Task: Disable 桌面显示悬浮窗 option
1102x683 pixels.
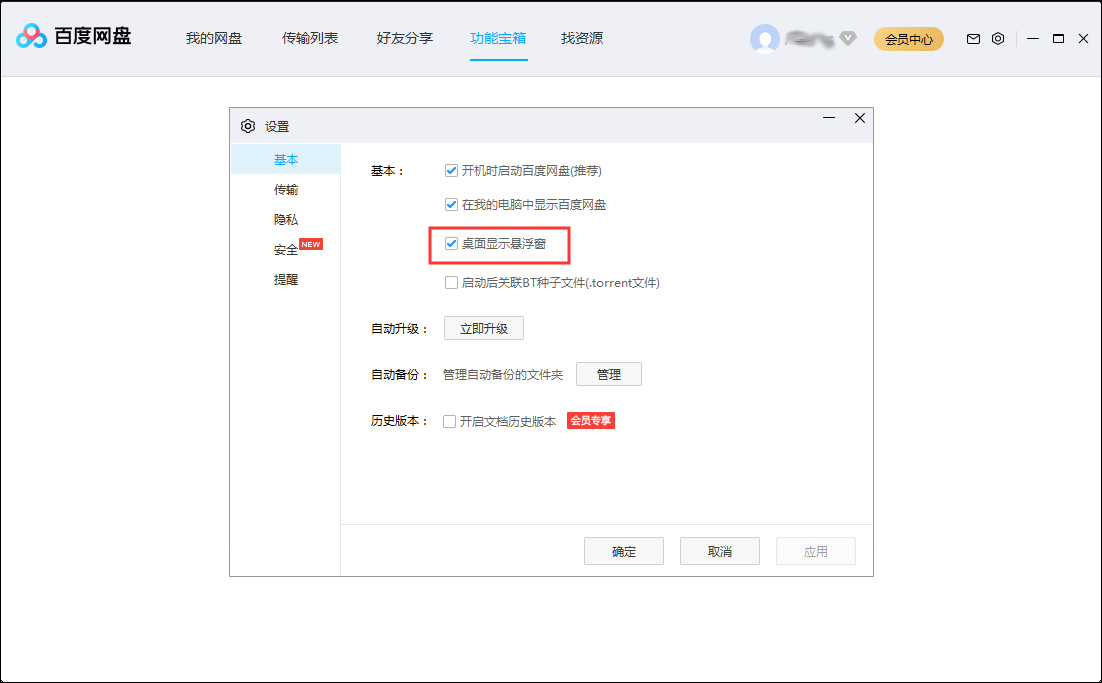Action: [x=451, y=246]
